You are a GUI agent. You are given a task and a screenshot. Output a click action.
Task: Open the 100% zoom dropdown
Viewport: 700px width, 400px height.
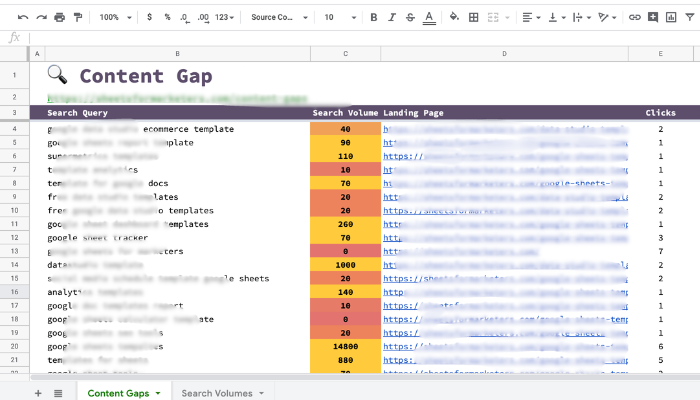115,17
